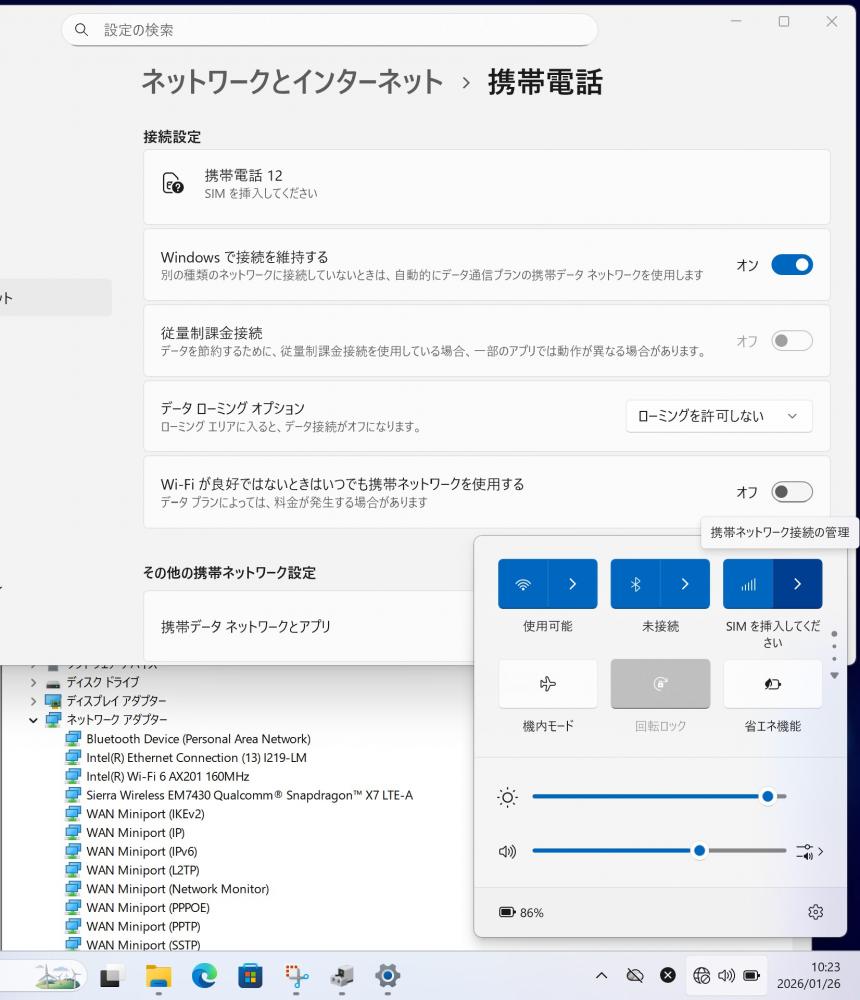This screenshot has width=860, height=1000.
Task: Toggle Wi-Fi in quick settings
Action: pos(523,584)
